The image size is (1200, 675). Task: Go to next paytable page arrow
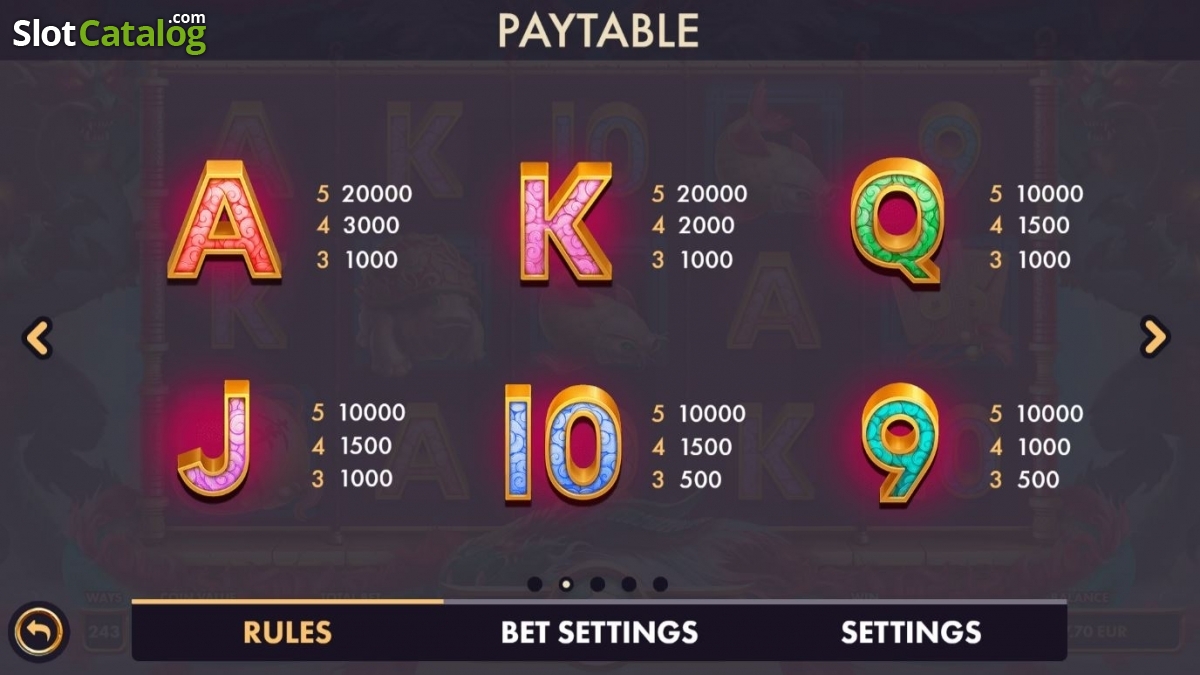pyautogui.click(x=1155, y=337)
